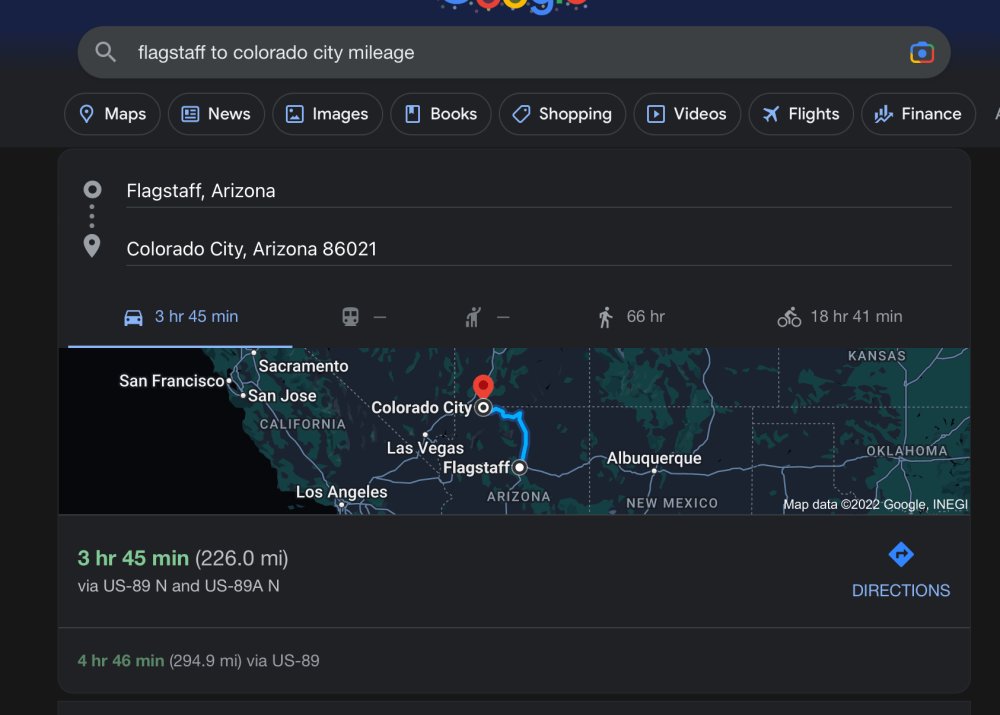Click the destination pin icon beside Colorado City

pyautogui.click(x=92, y=246)
